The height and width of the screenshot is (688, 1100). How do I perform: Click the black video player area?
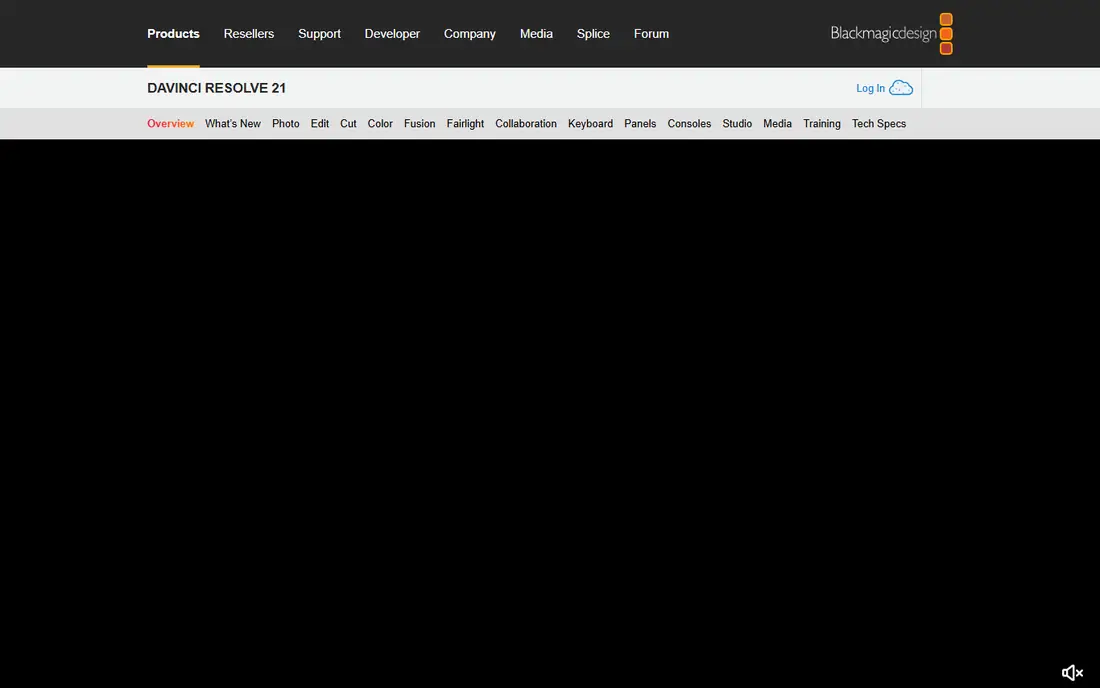(550, 413)
